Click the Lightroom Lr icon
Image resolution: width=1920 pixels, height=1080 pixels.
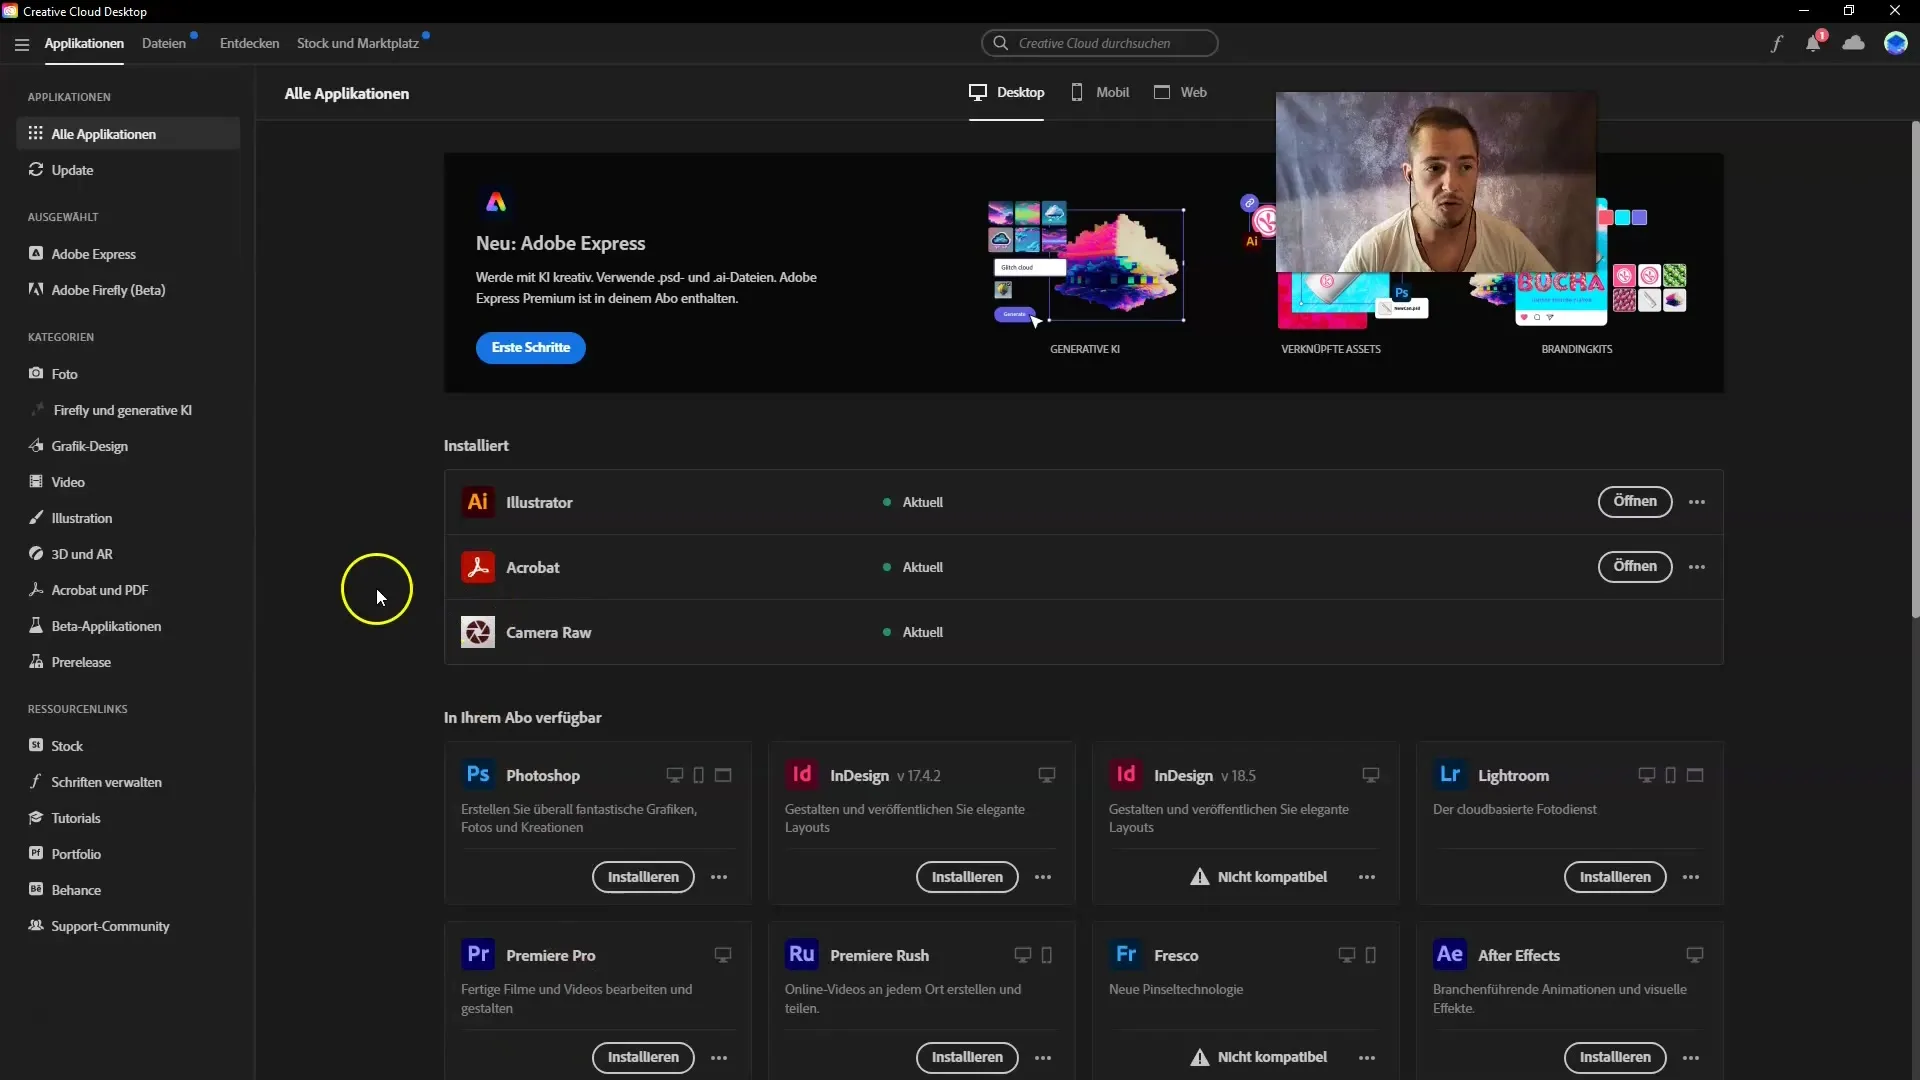[x=1450, y=775]
